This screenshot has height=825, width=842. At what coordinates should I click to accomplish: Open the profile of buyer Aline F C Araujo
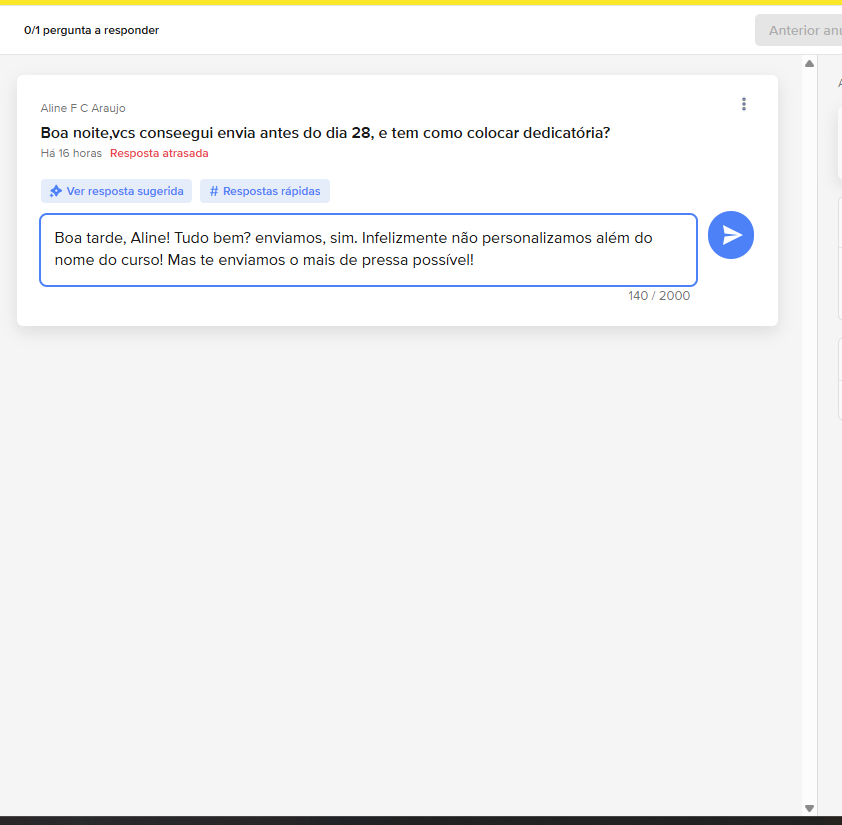click(83, 108)
